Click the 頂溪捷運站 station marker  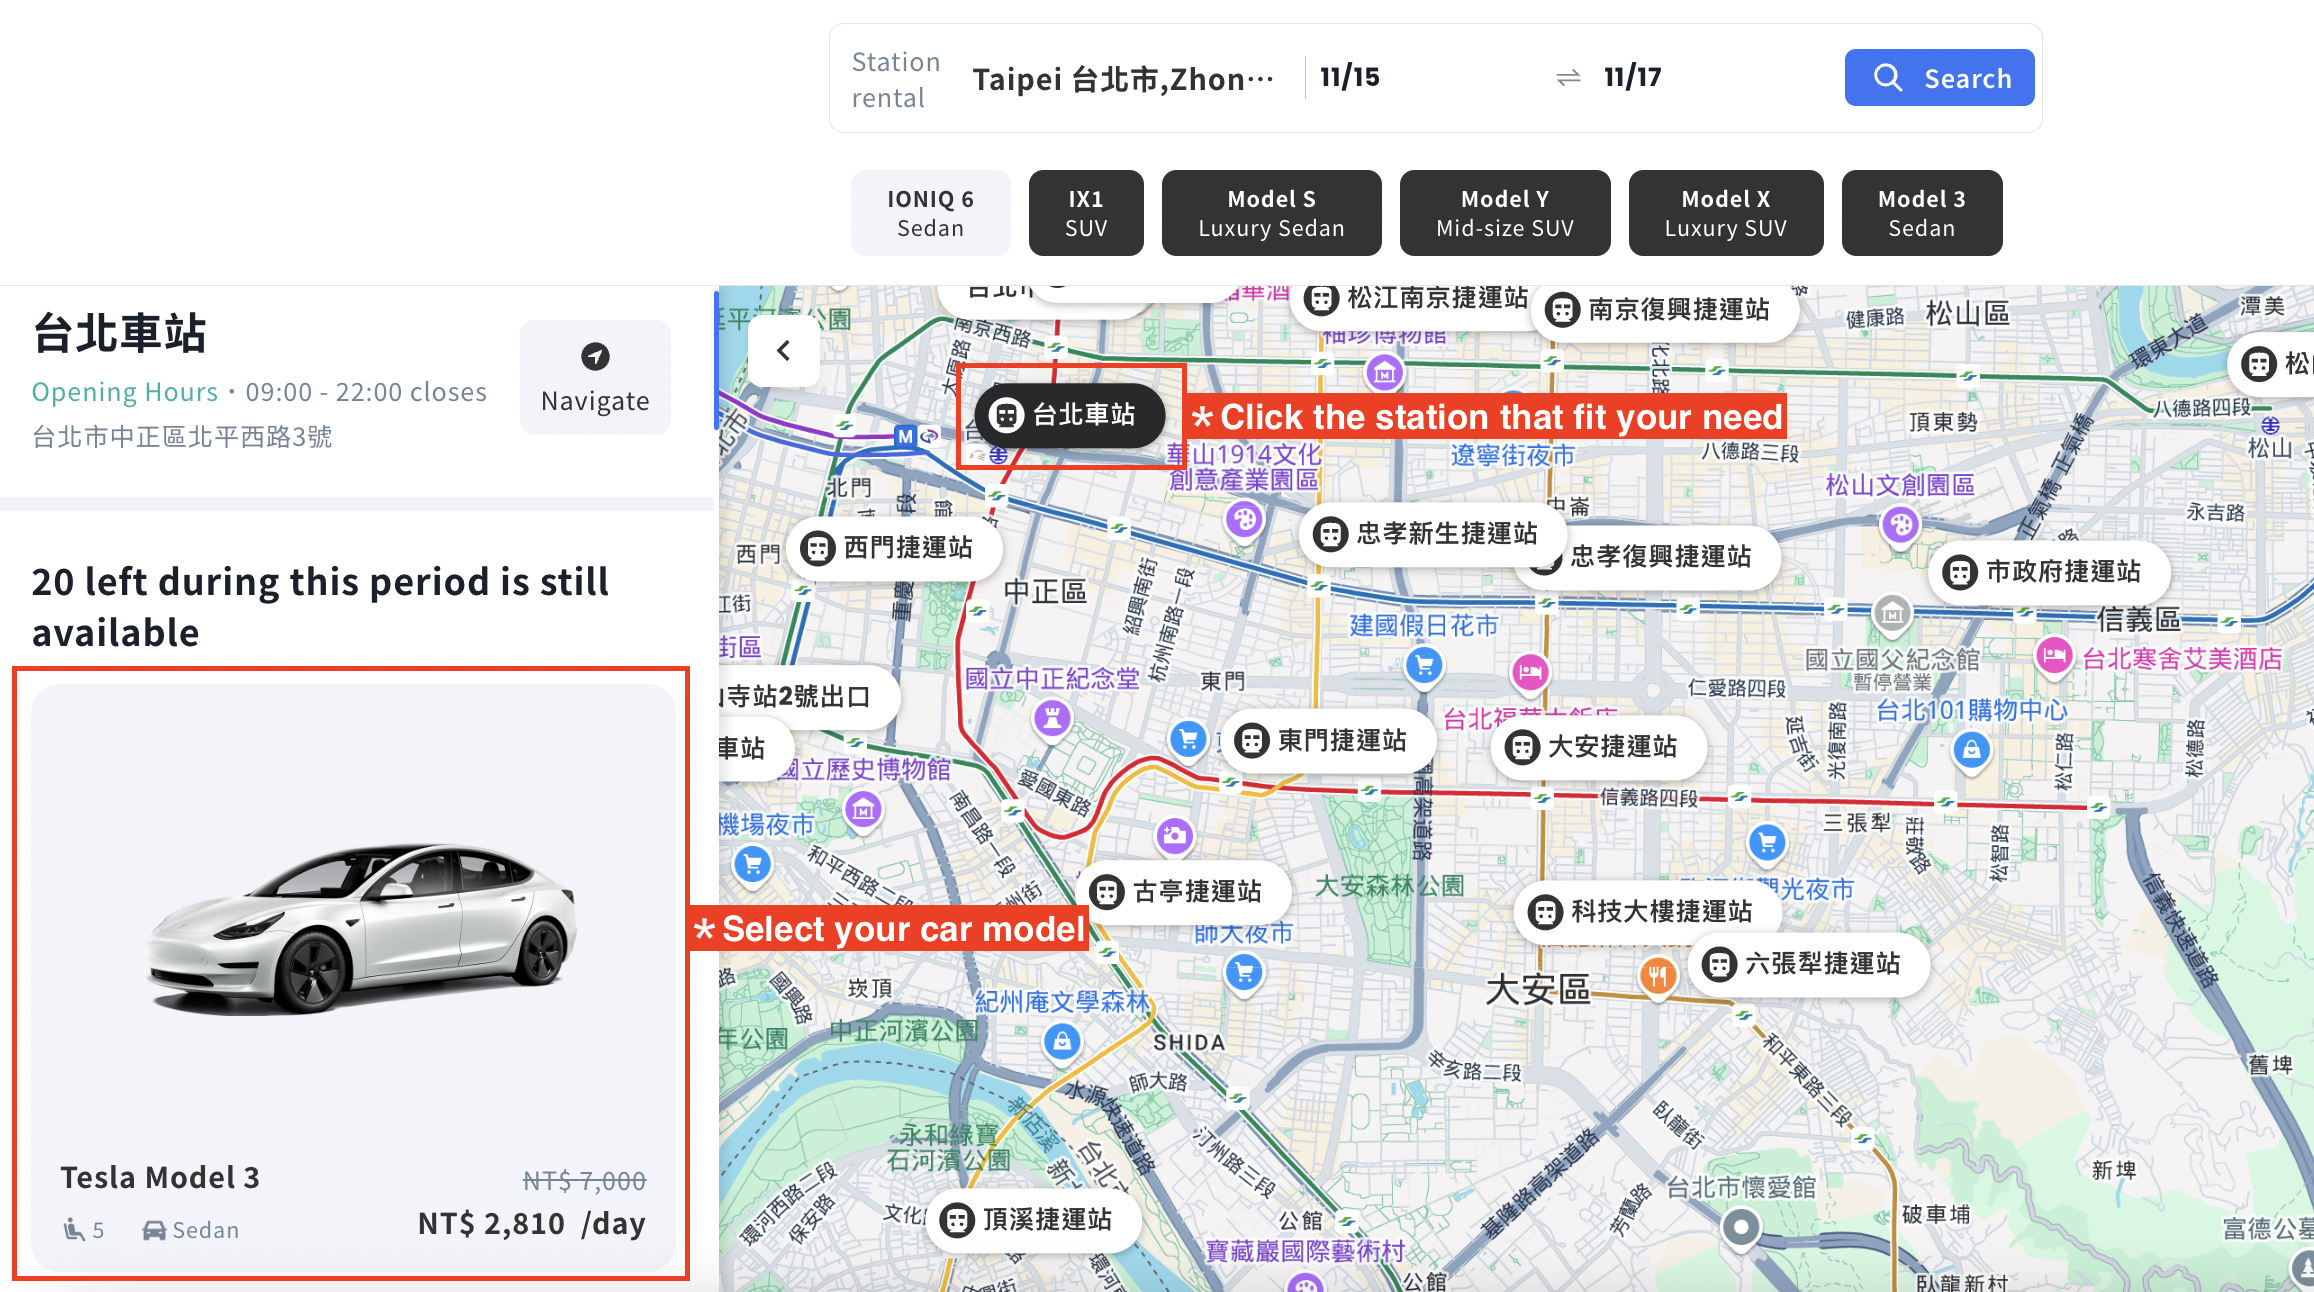coord(1033,1220)
